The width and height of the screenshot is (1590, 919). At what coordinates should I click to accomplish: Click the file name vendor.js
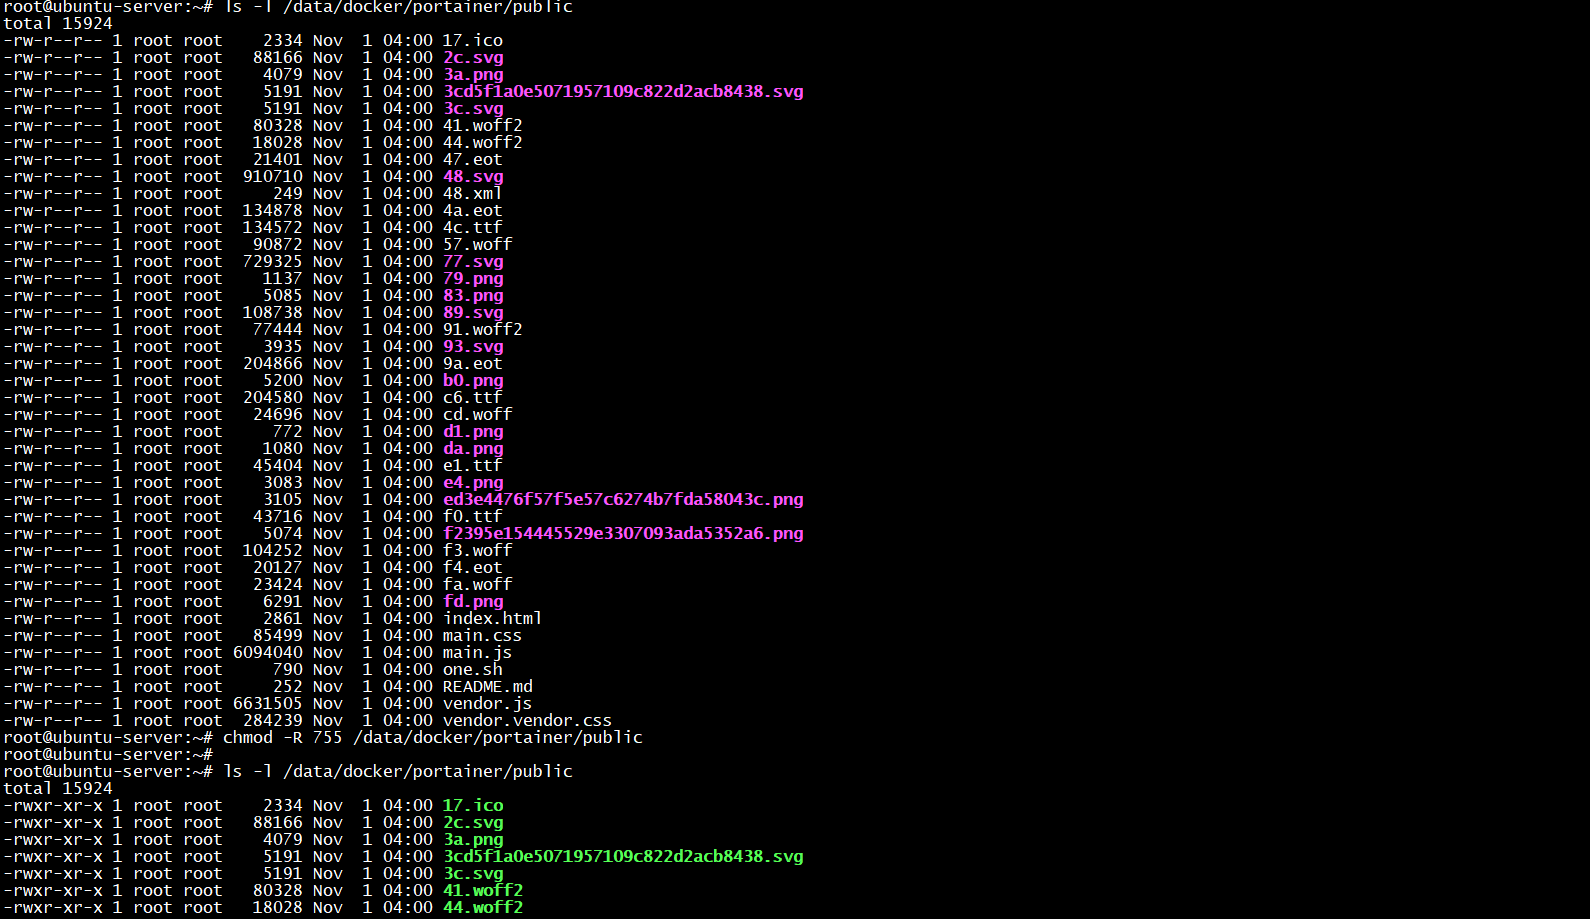coord(488,703)
